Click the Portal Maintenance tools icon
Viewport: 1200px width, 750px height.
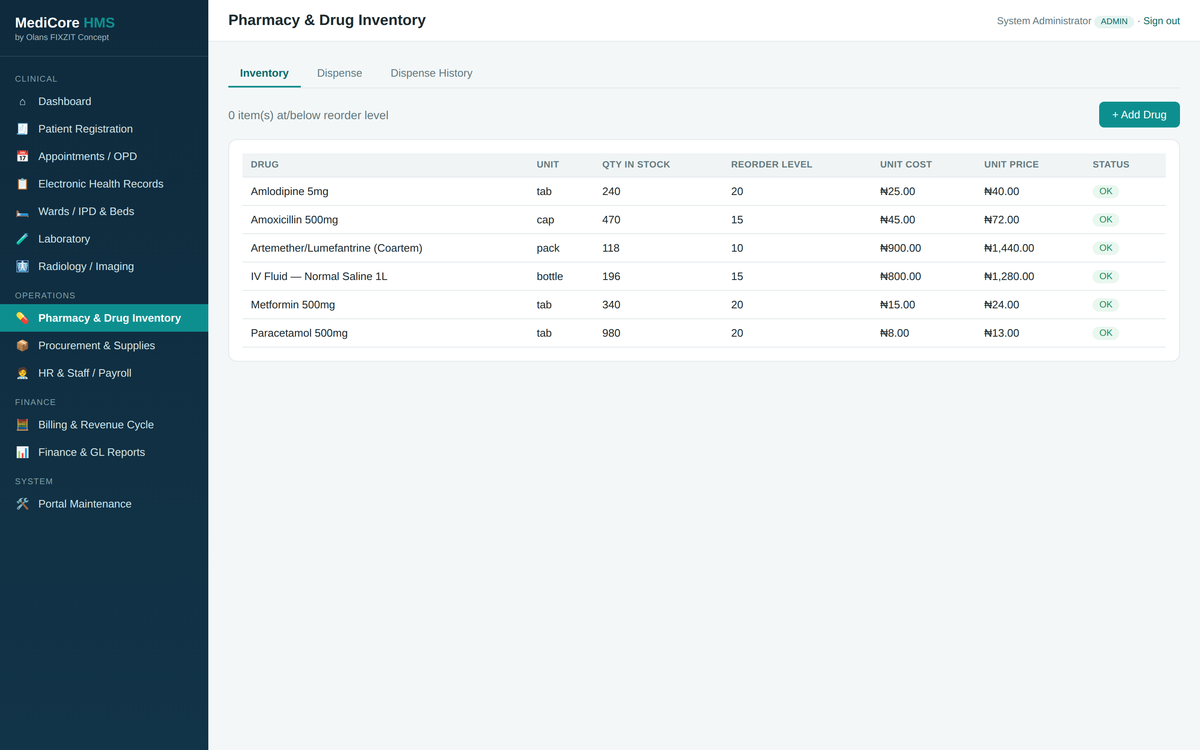click(22, 504)
